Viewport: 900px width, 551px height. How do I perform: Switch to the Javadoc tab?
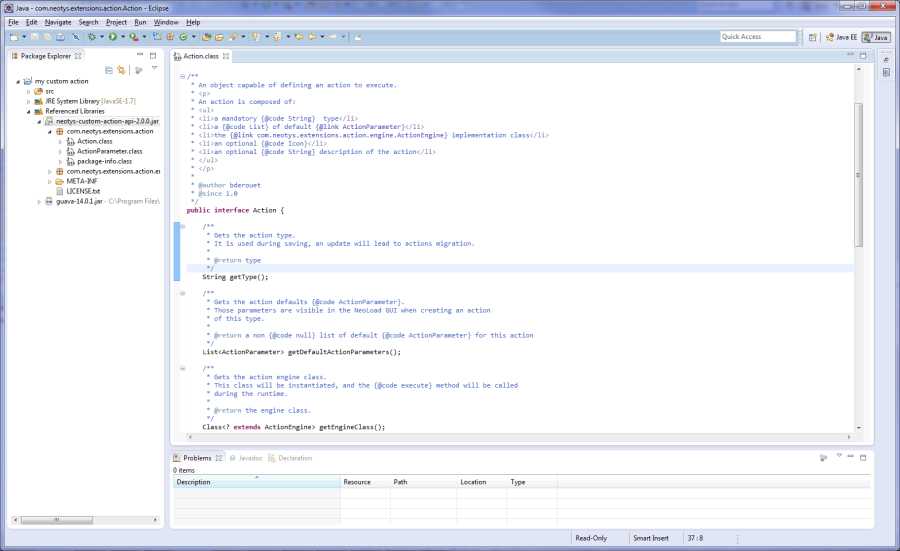point(249,458)
